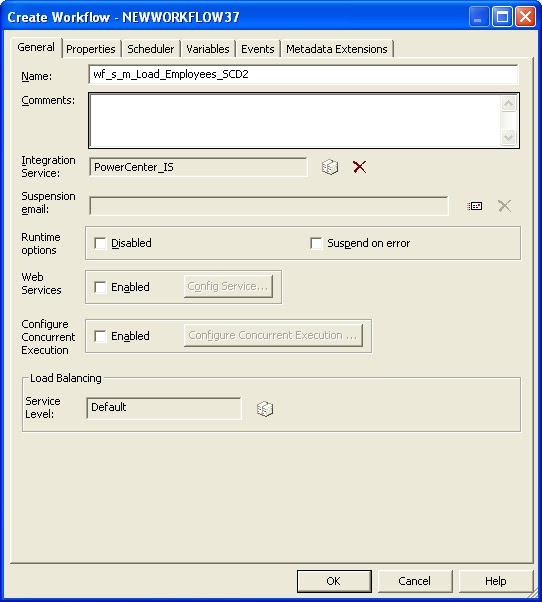Minimize the Create Workflow window
This screenshot has width=542, height=602.
pos(478,17)
